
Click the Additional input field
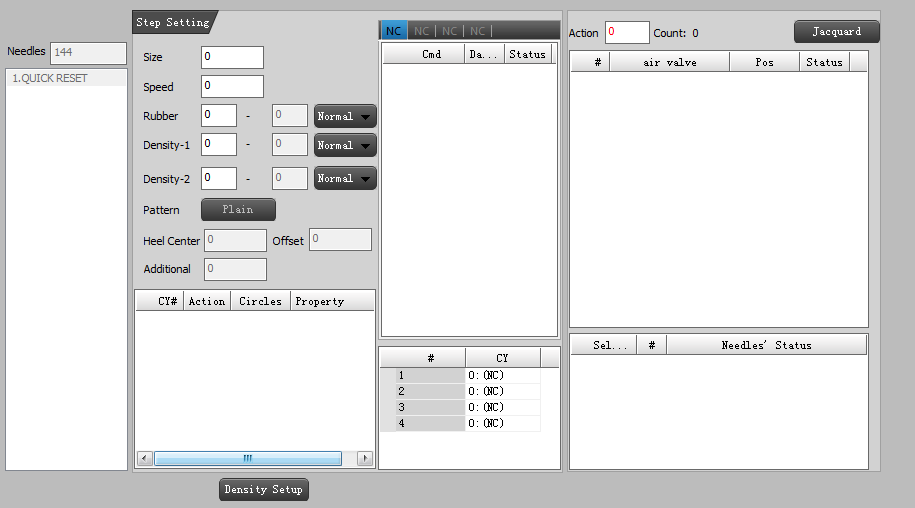[x=235, y=269]
